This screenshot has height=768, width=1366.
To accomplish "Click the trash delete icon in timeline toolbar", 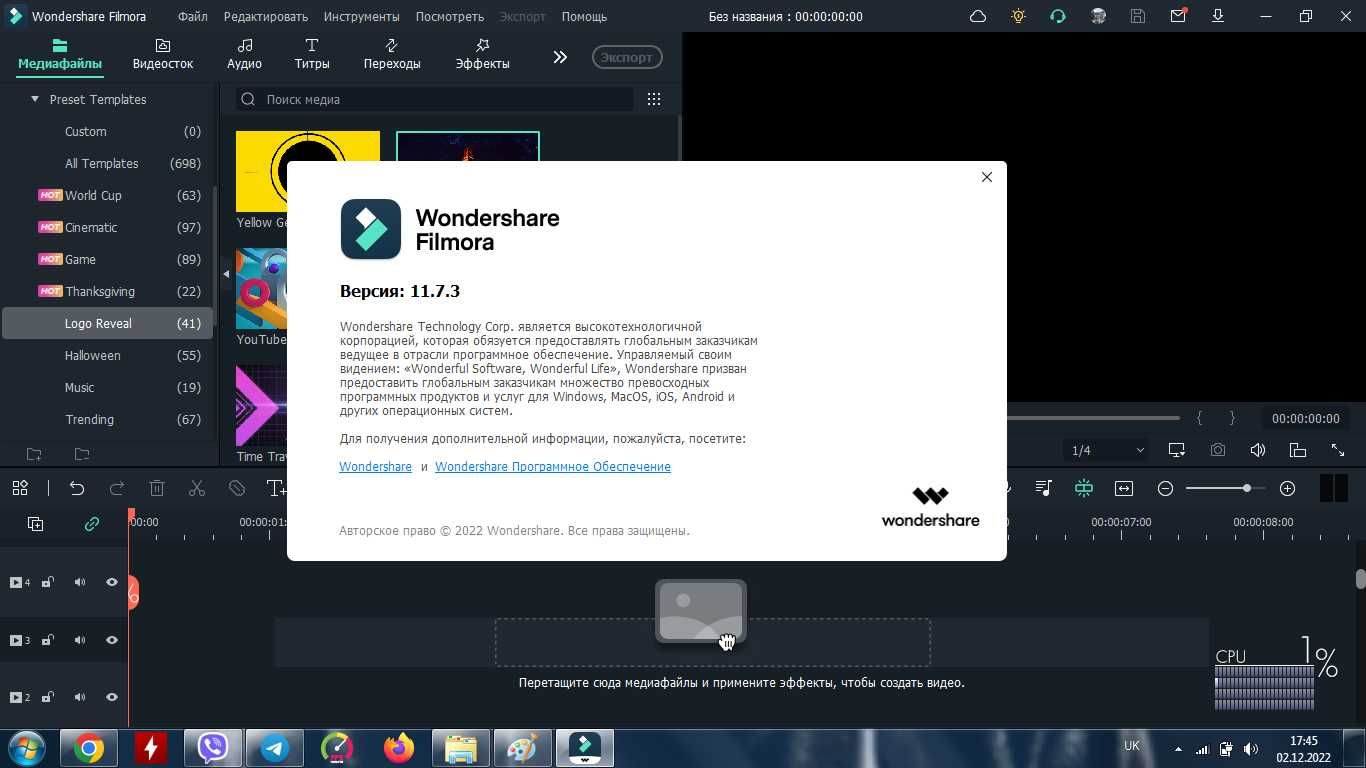I will coord(157,488).
